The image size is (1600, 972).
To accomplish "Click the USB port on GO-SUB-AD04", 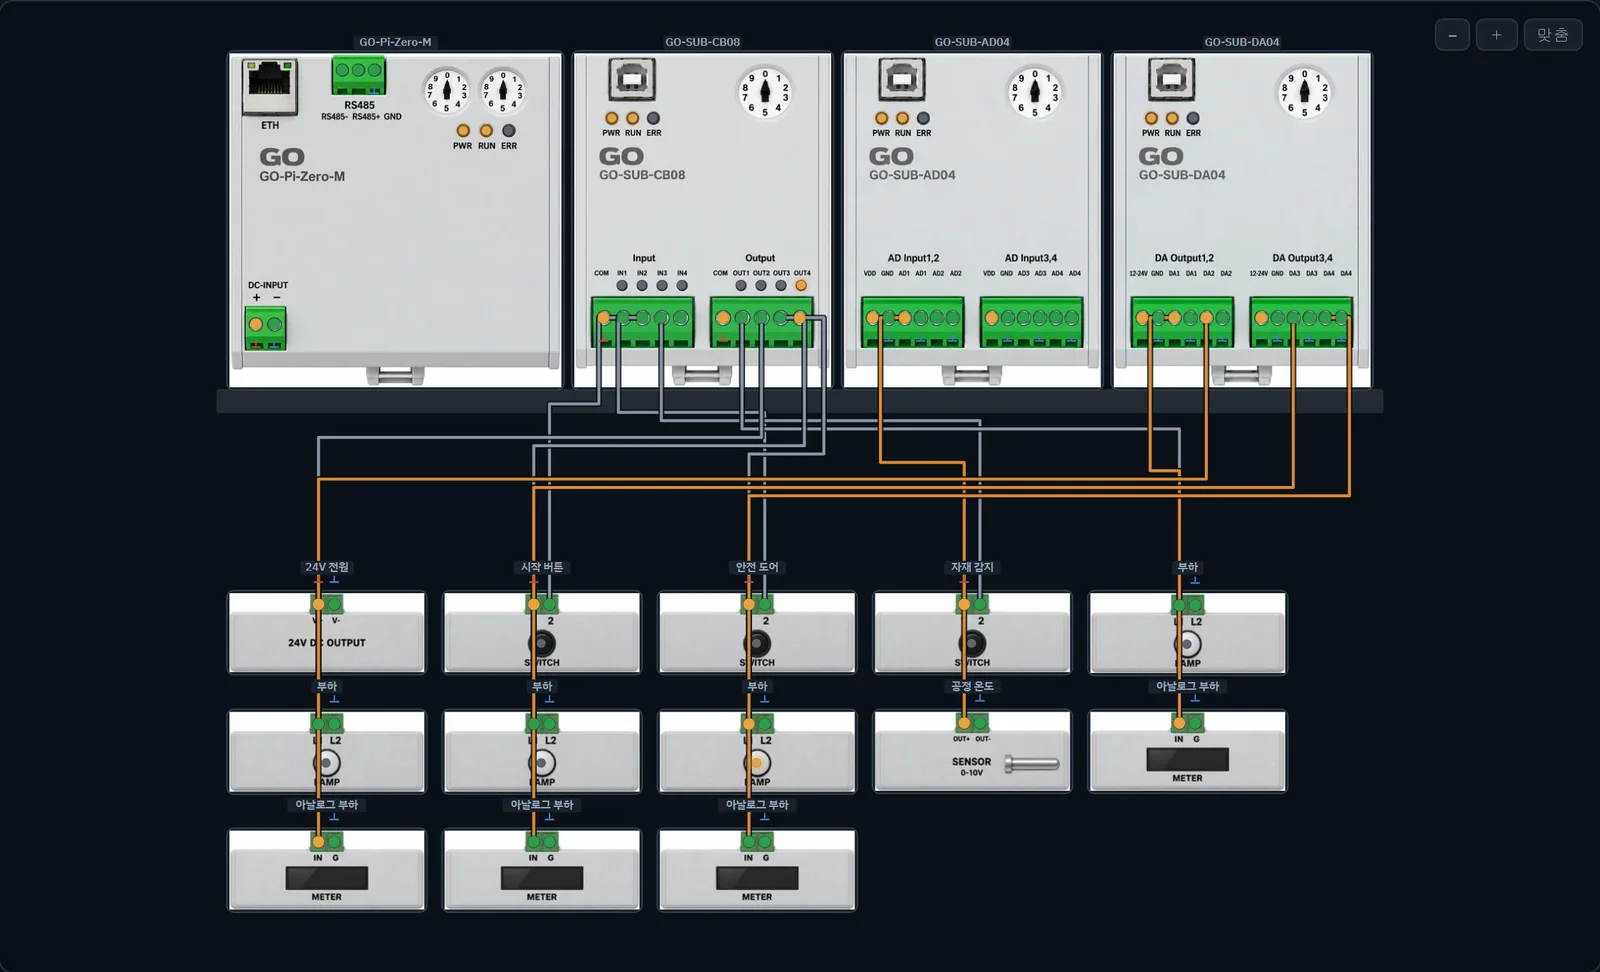I will [902, 79].
